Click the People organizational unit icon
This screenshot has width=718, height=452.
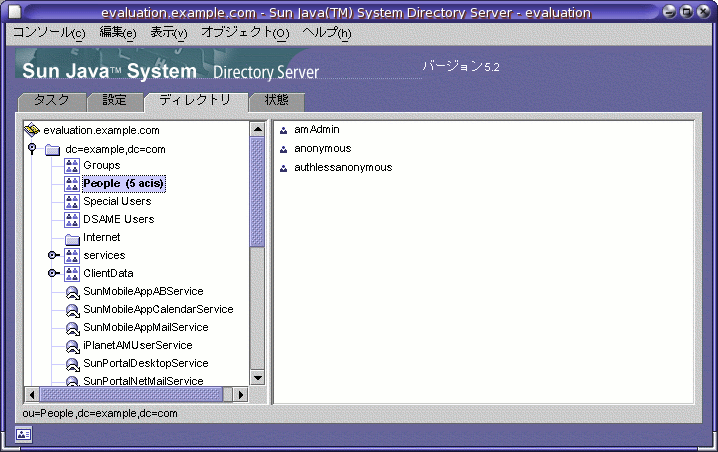coord(72,184)
